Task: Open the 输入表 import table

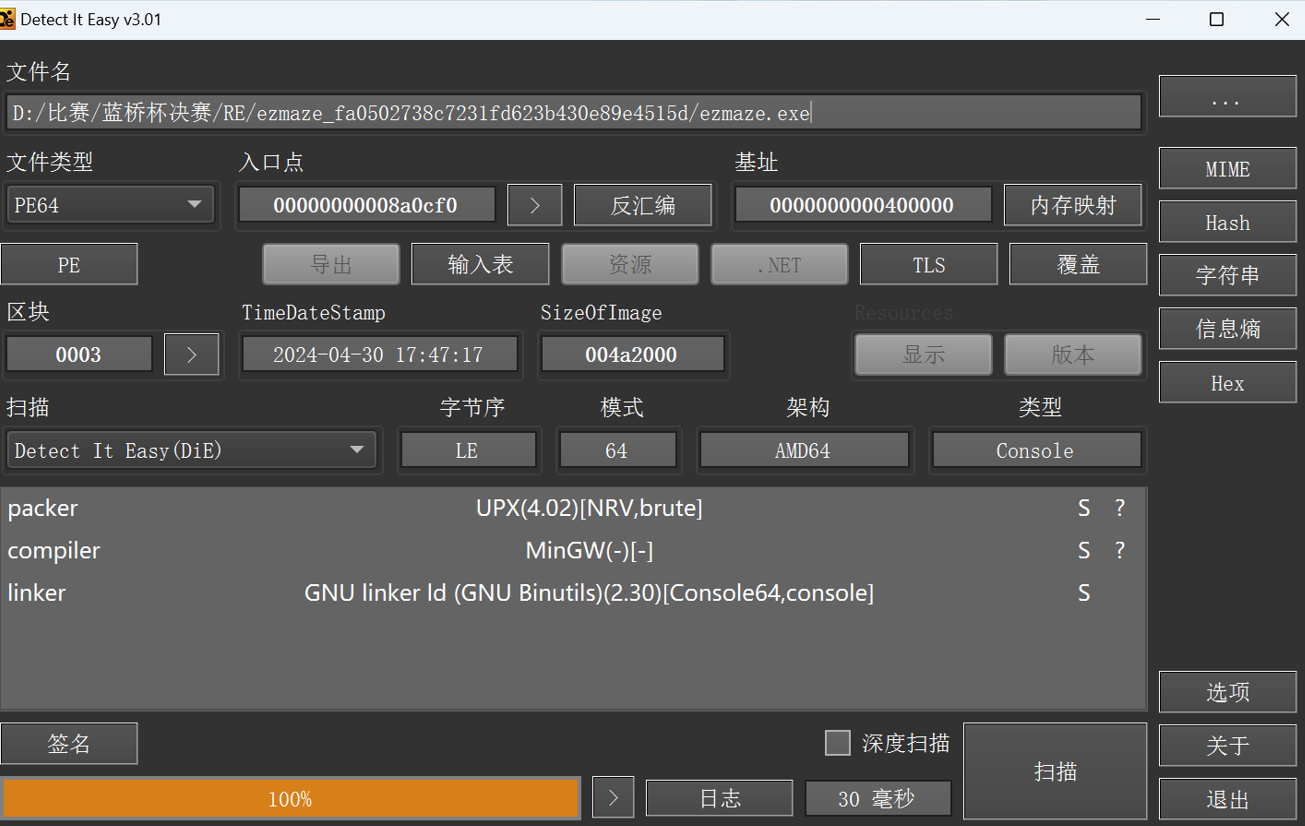Action: pos(480,264)
